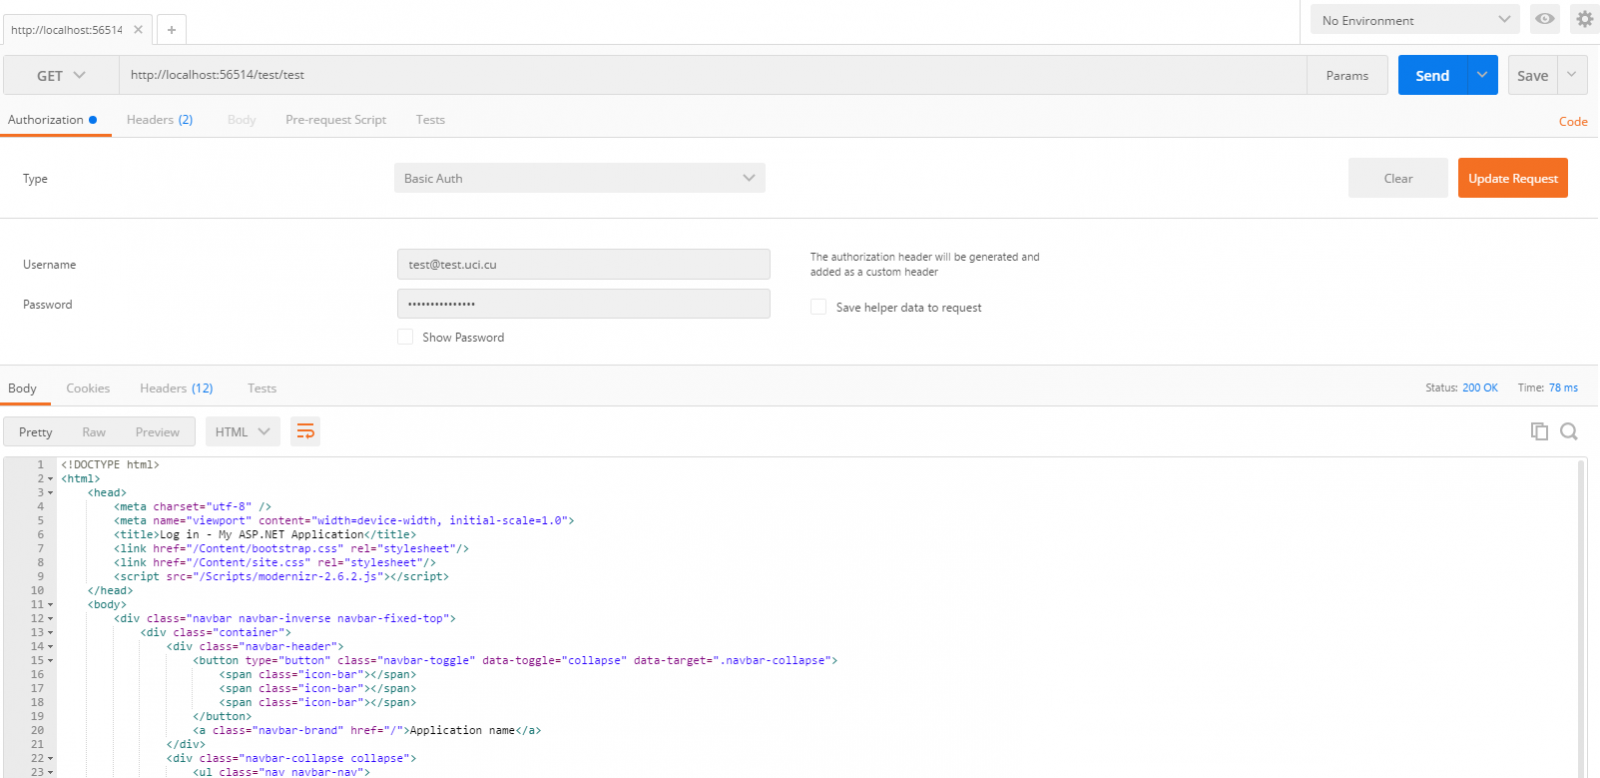Image resolution: width=1600 pixels, height=778 pixels.
Task: Open the response Cookies tab
Action: pos(88,388)
